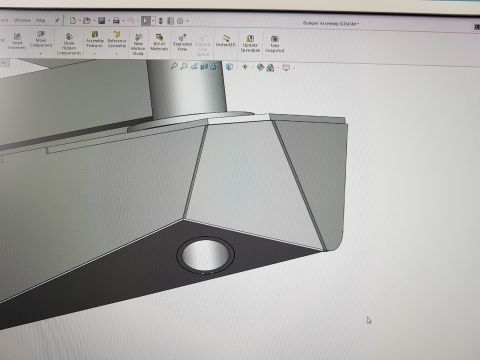This screenshot has width=480, height=360.
Task: Expand the New document dropdown arrow
Action: (x=79, y=21)
